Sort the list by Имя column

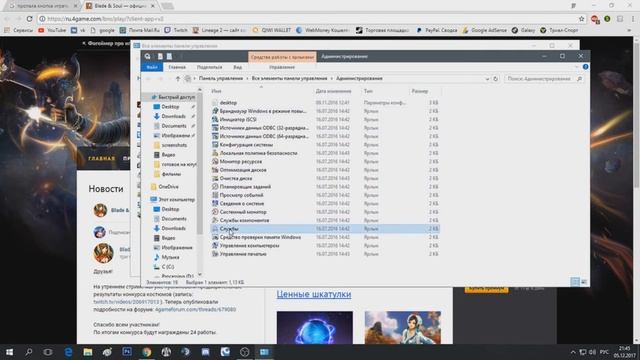pos(216,91)
